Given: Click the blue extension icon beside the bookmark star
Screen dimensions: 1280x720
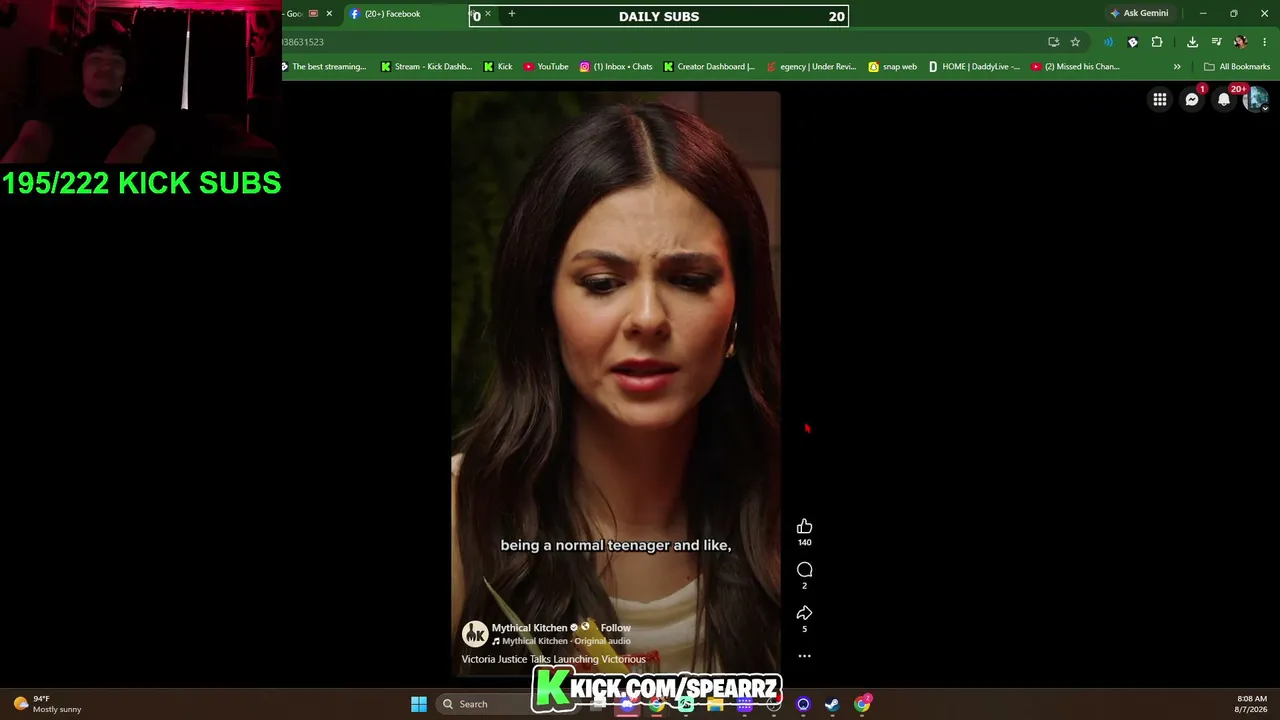Looking at the screenshot, I should (1108, 42).
